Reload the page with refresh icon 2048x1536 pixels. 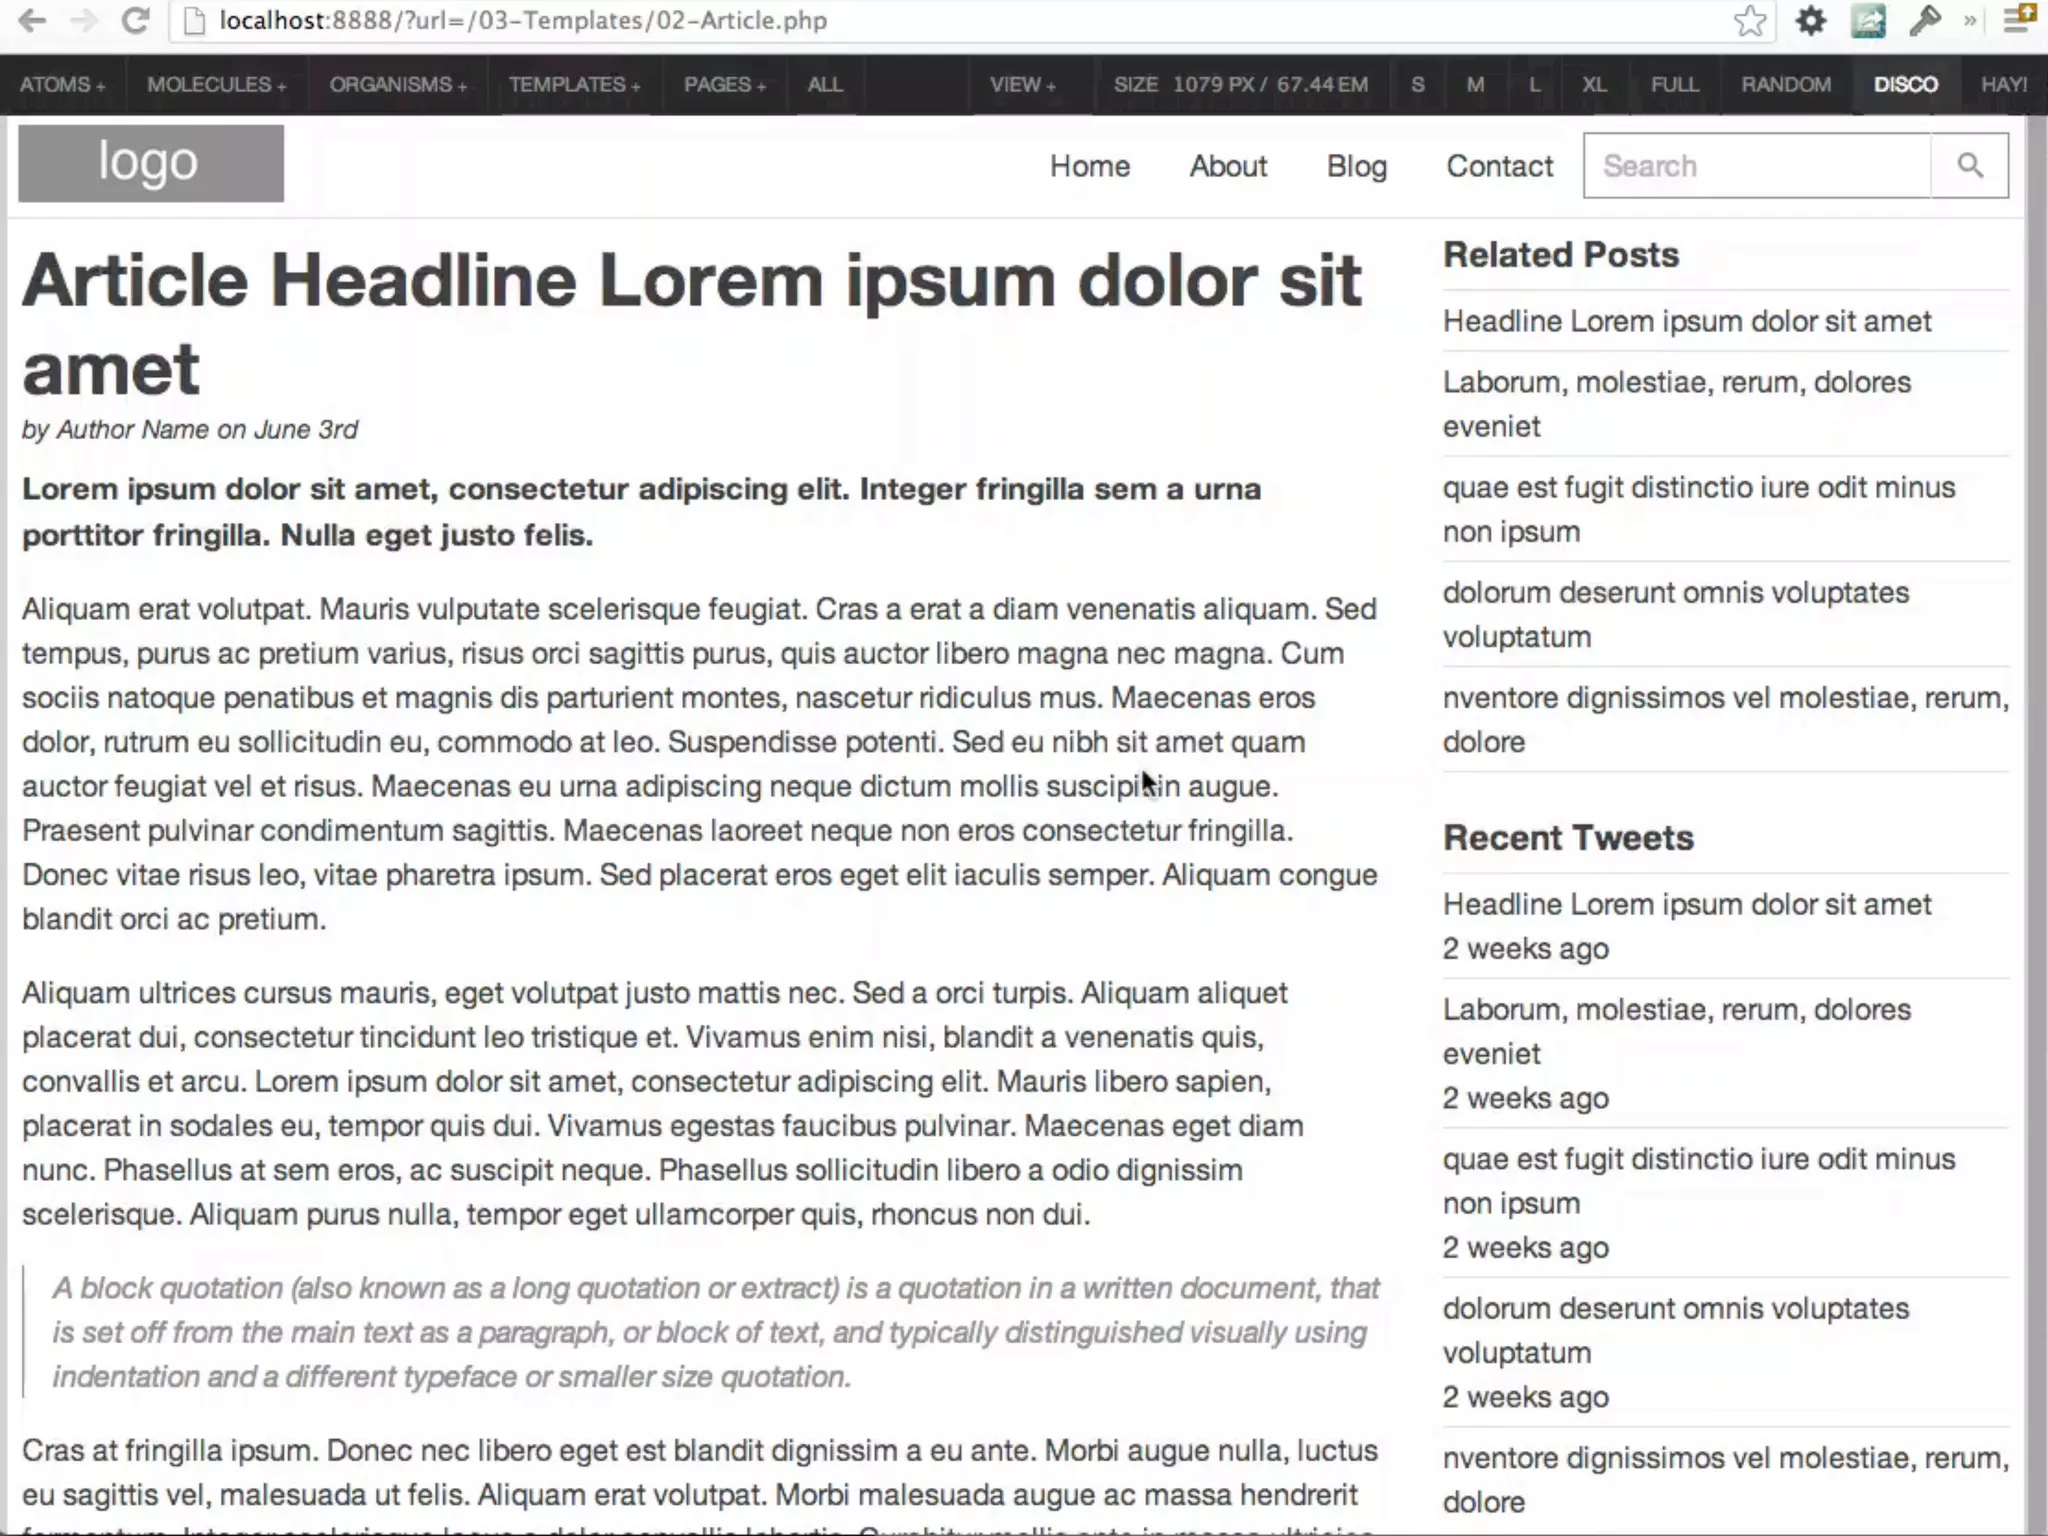point(135,21)
